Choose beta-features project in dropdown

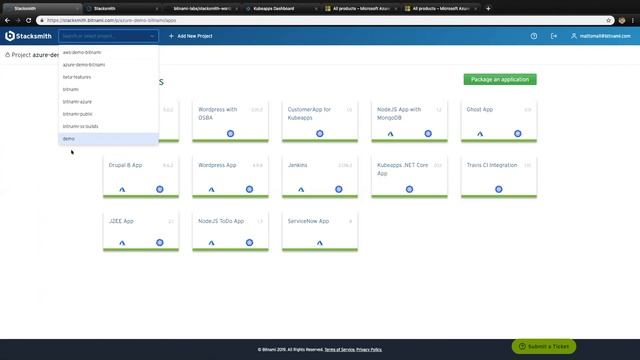pyautogui.click(x=108, y=77)
